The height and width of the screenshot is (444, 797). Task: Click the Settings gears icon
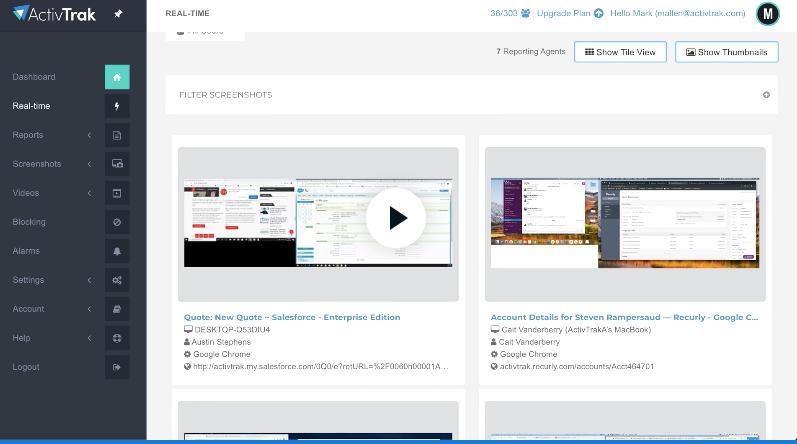click(117, 280)
